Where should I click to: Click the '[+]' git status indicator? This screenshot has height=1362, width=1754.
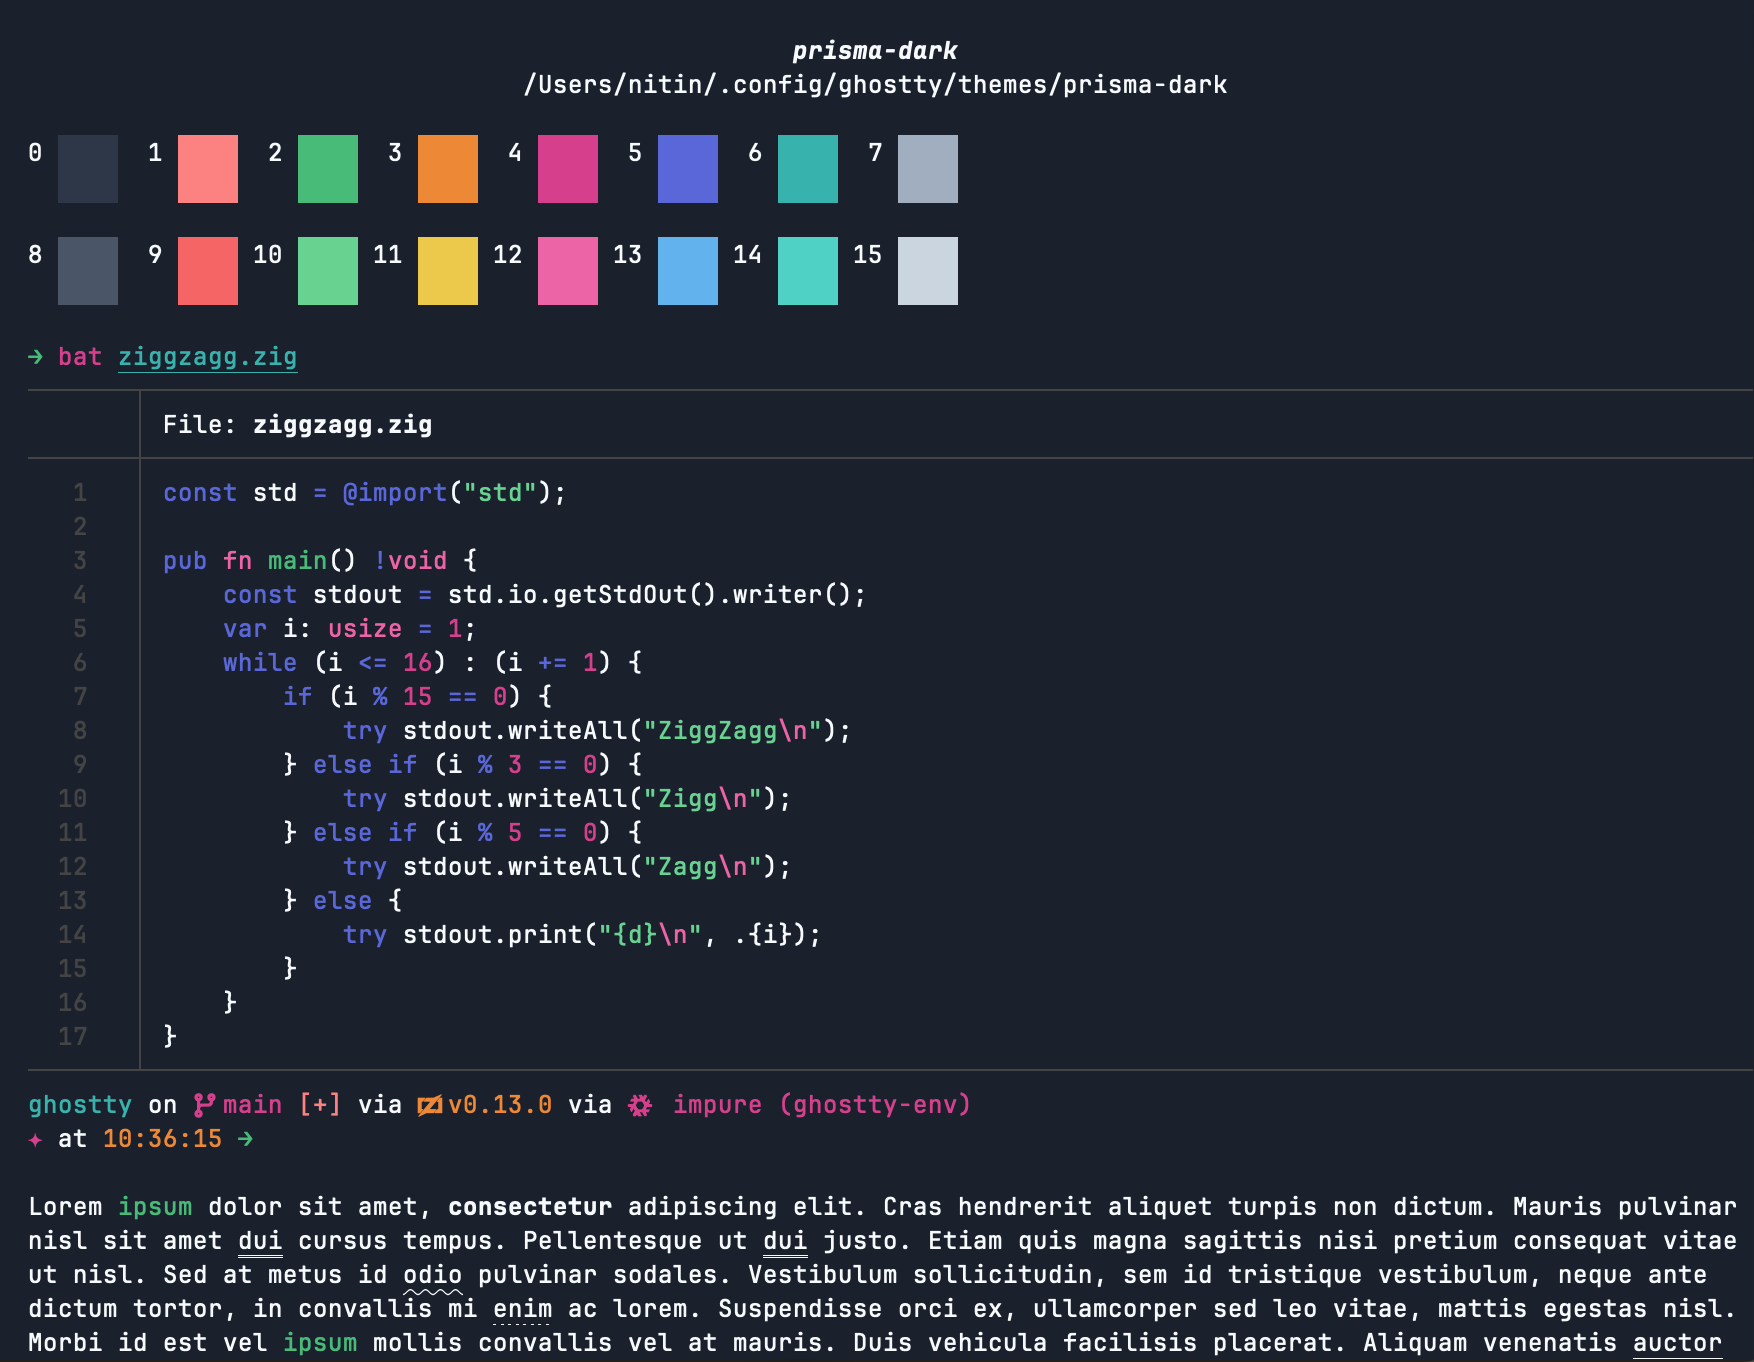pos(320,1105)
